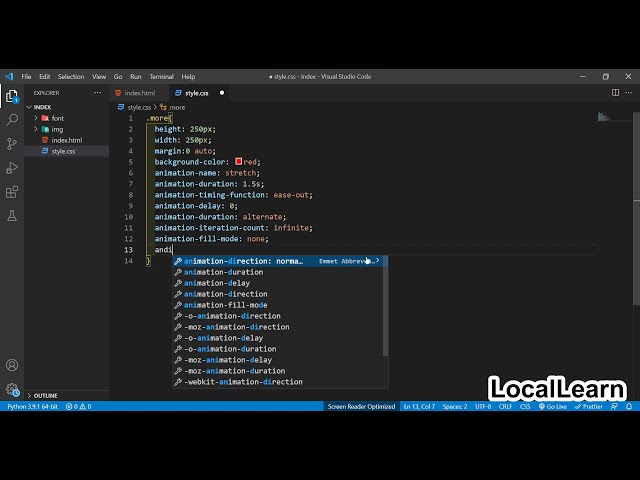Select -moz-animation-direction suggestion
This screenshot has width=640, height=480.
click(x=278, y=327)
